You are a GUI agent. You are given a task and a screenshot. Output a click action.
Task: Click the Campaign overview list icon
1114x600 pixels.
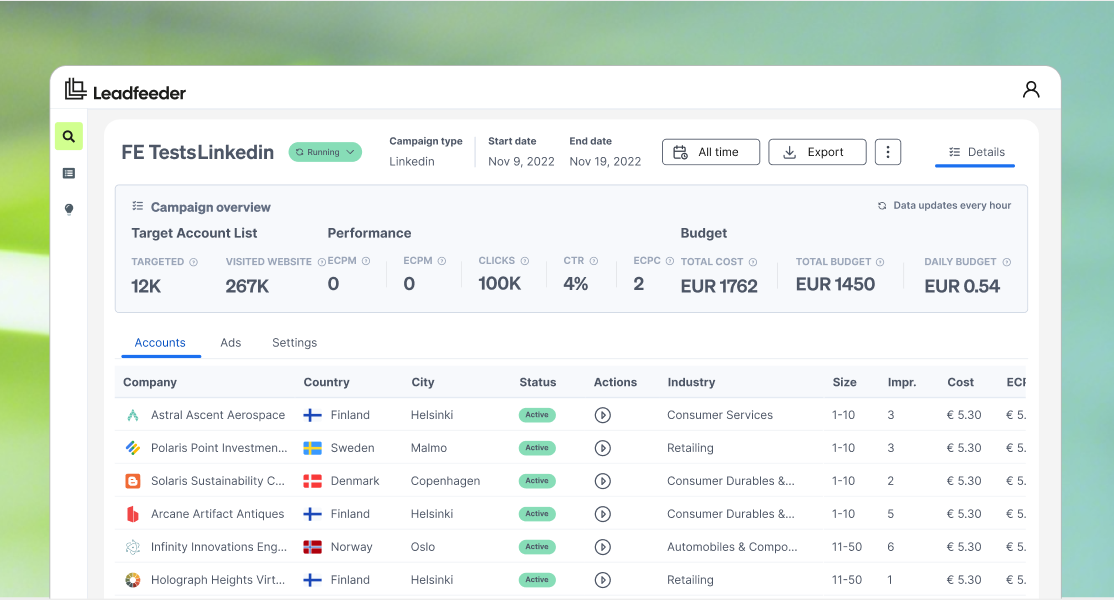tap(138, 206)
